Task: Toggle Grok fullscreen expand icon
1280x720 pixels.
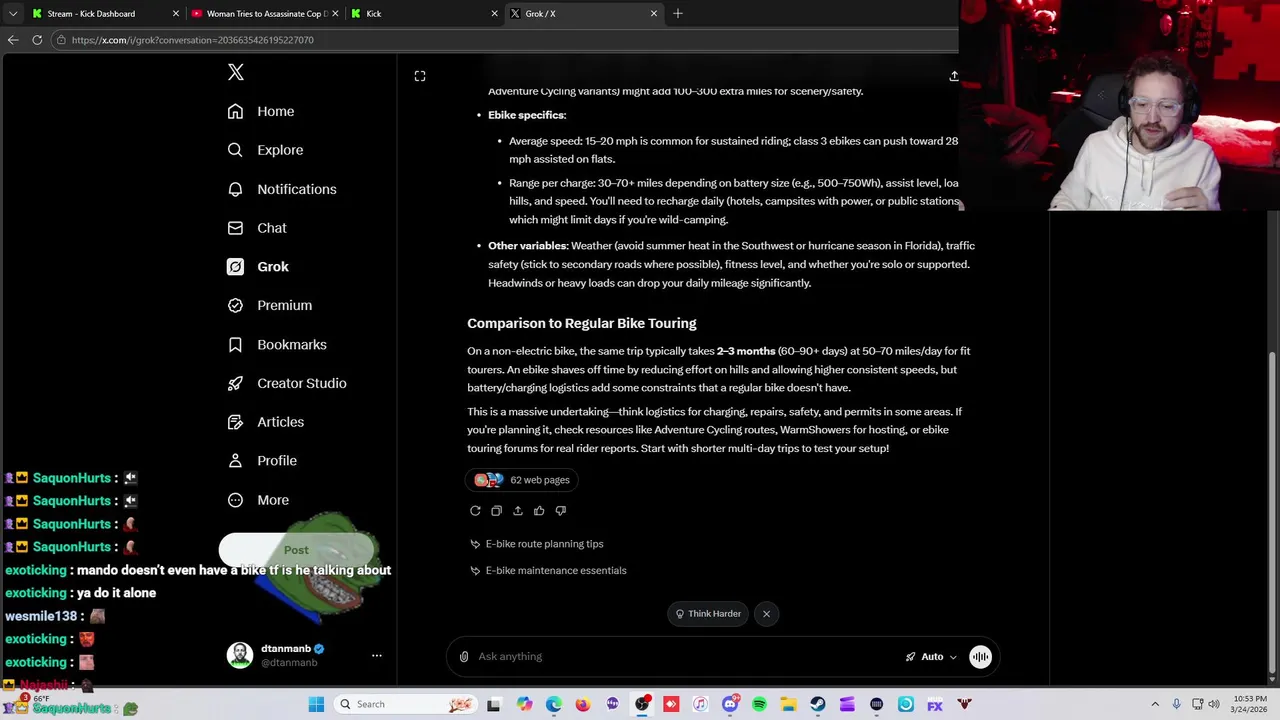Action: click(x=420, y=76)
